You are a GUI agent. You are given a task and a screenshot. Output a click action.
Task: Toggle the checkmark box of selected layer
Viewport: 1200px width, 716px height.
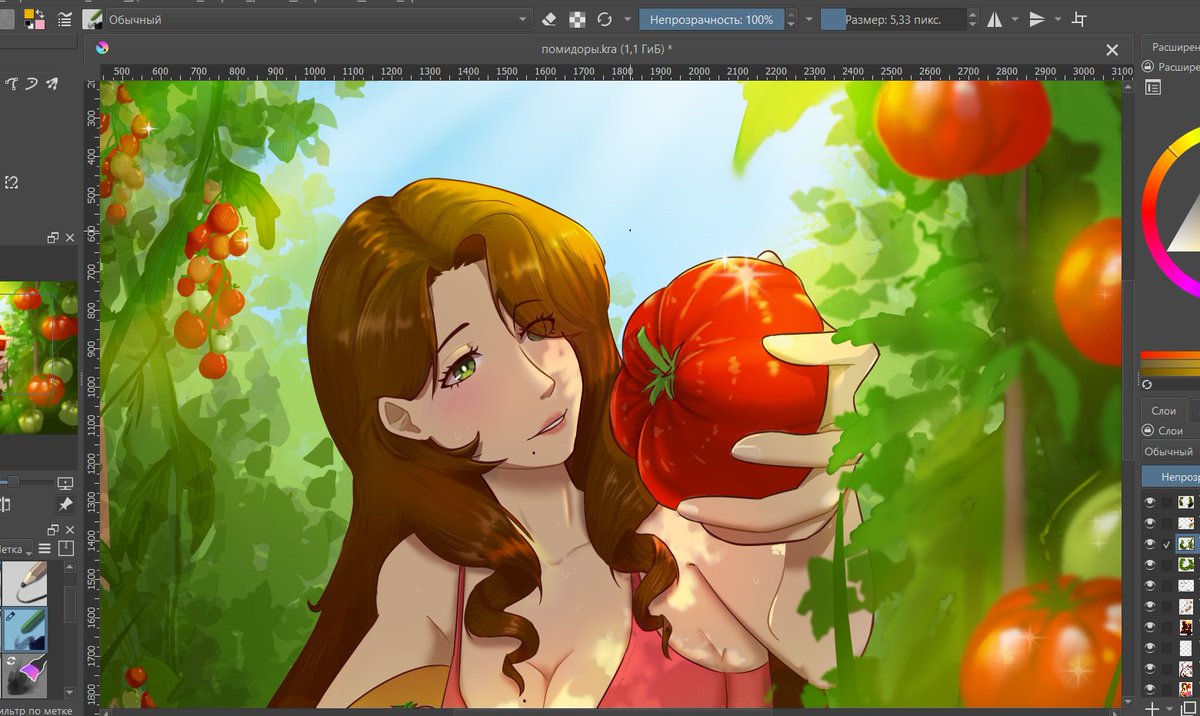click(x=1167, y=544)
